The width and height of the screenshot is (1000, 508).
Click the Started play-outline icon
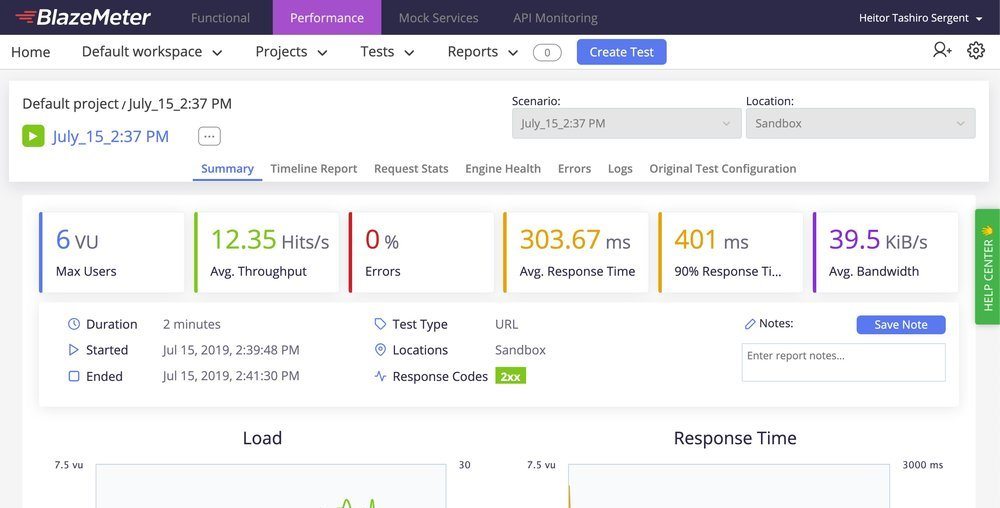[x=73, y=350]
